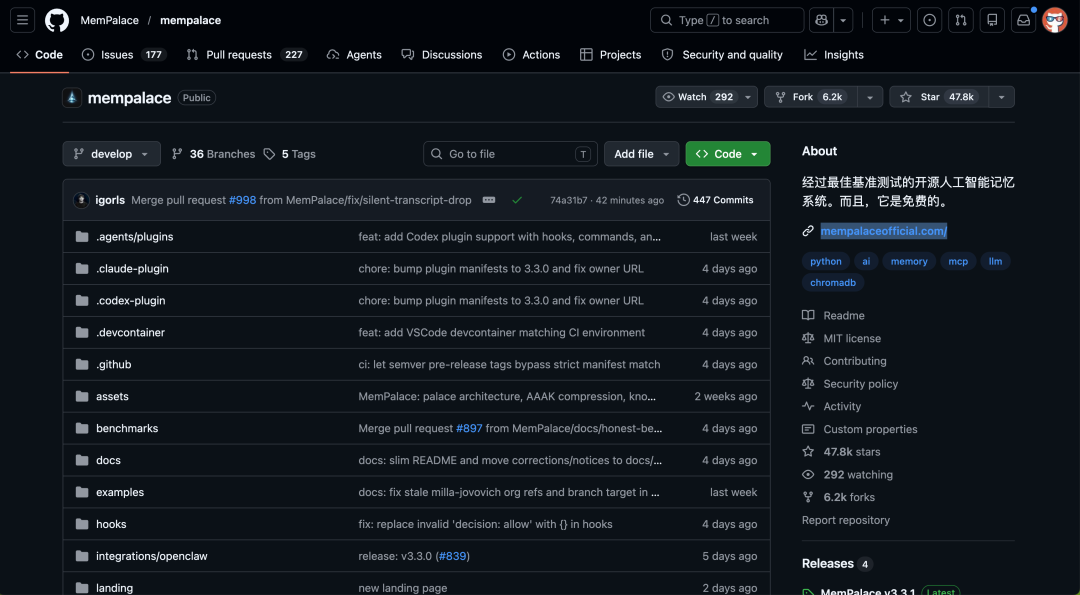The image size is (1080, 595).
Task: Open the user profile avatar menu
Action: (1055, 20)
